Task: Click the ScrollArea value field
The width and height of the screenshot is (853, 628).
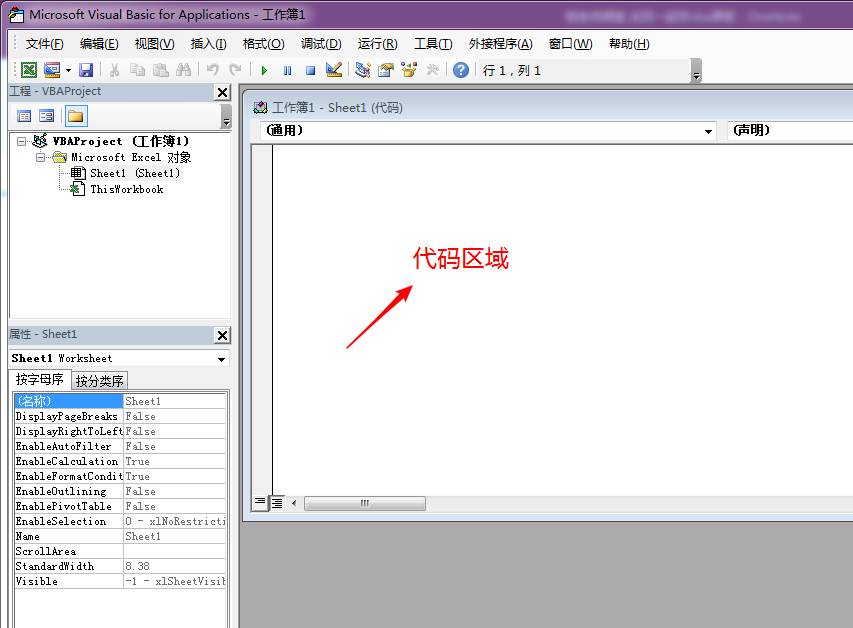Action: (175, 551)
